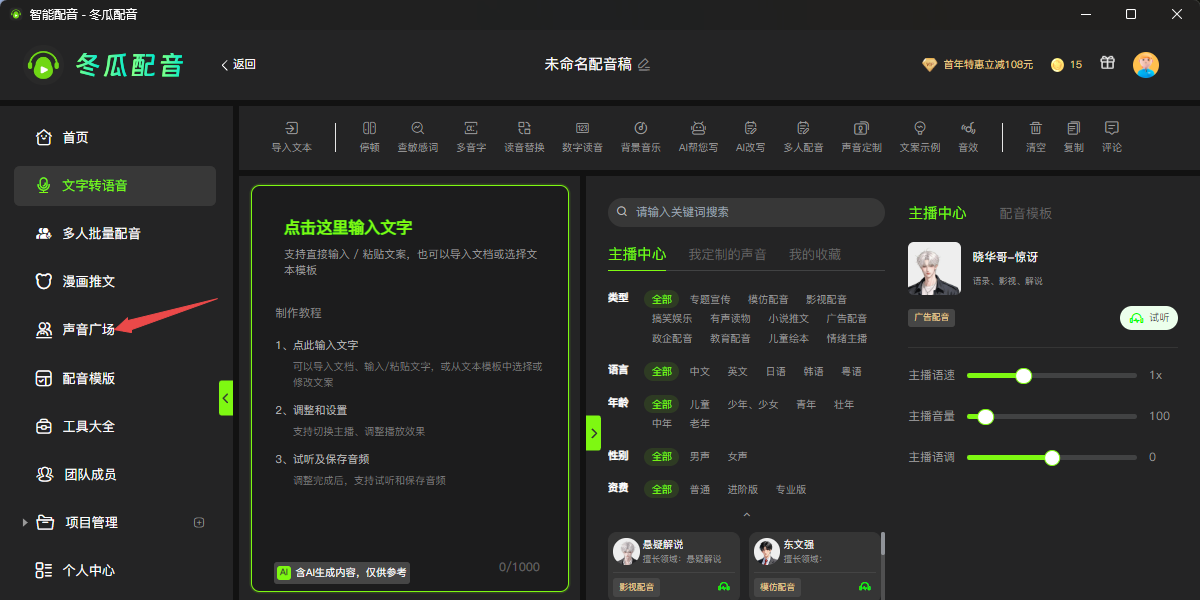Screen dimensions: 1200x600
Task: Select 专题宣传 type filter
Action: point(710,299)
